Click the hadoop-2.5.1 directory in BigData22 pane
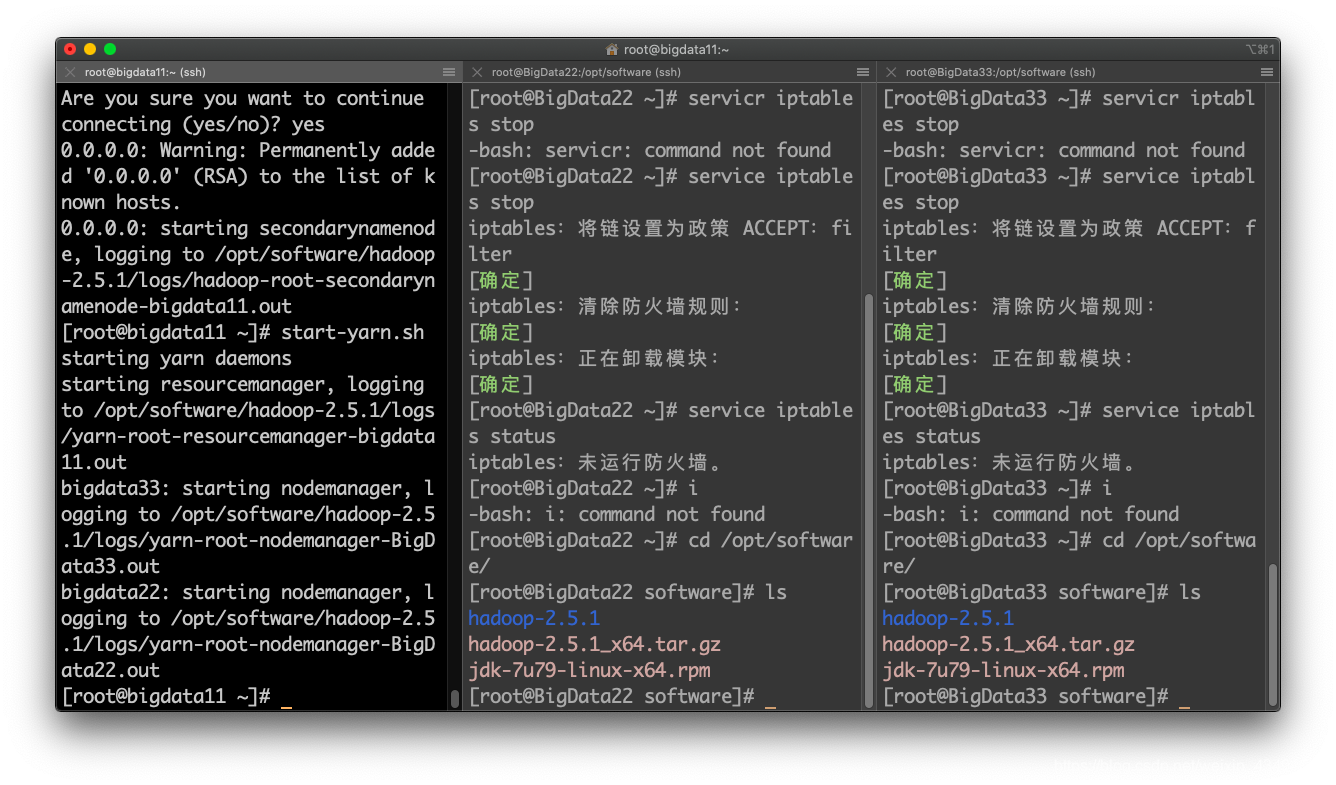Image resolution: width=1336 pixels, height=785 pixels. pos(534,618)
